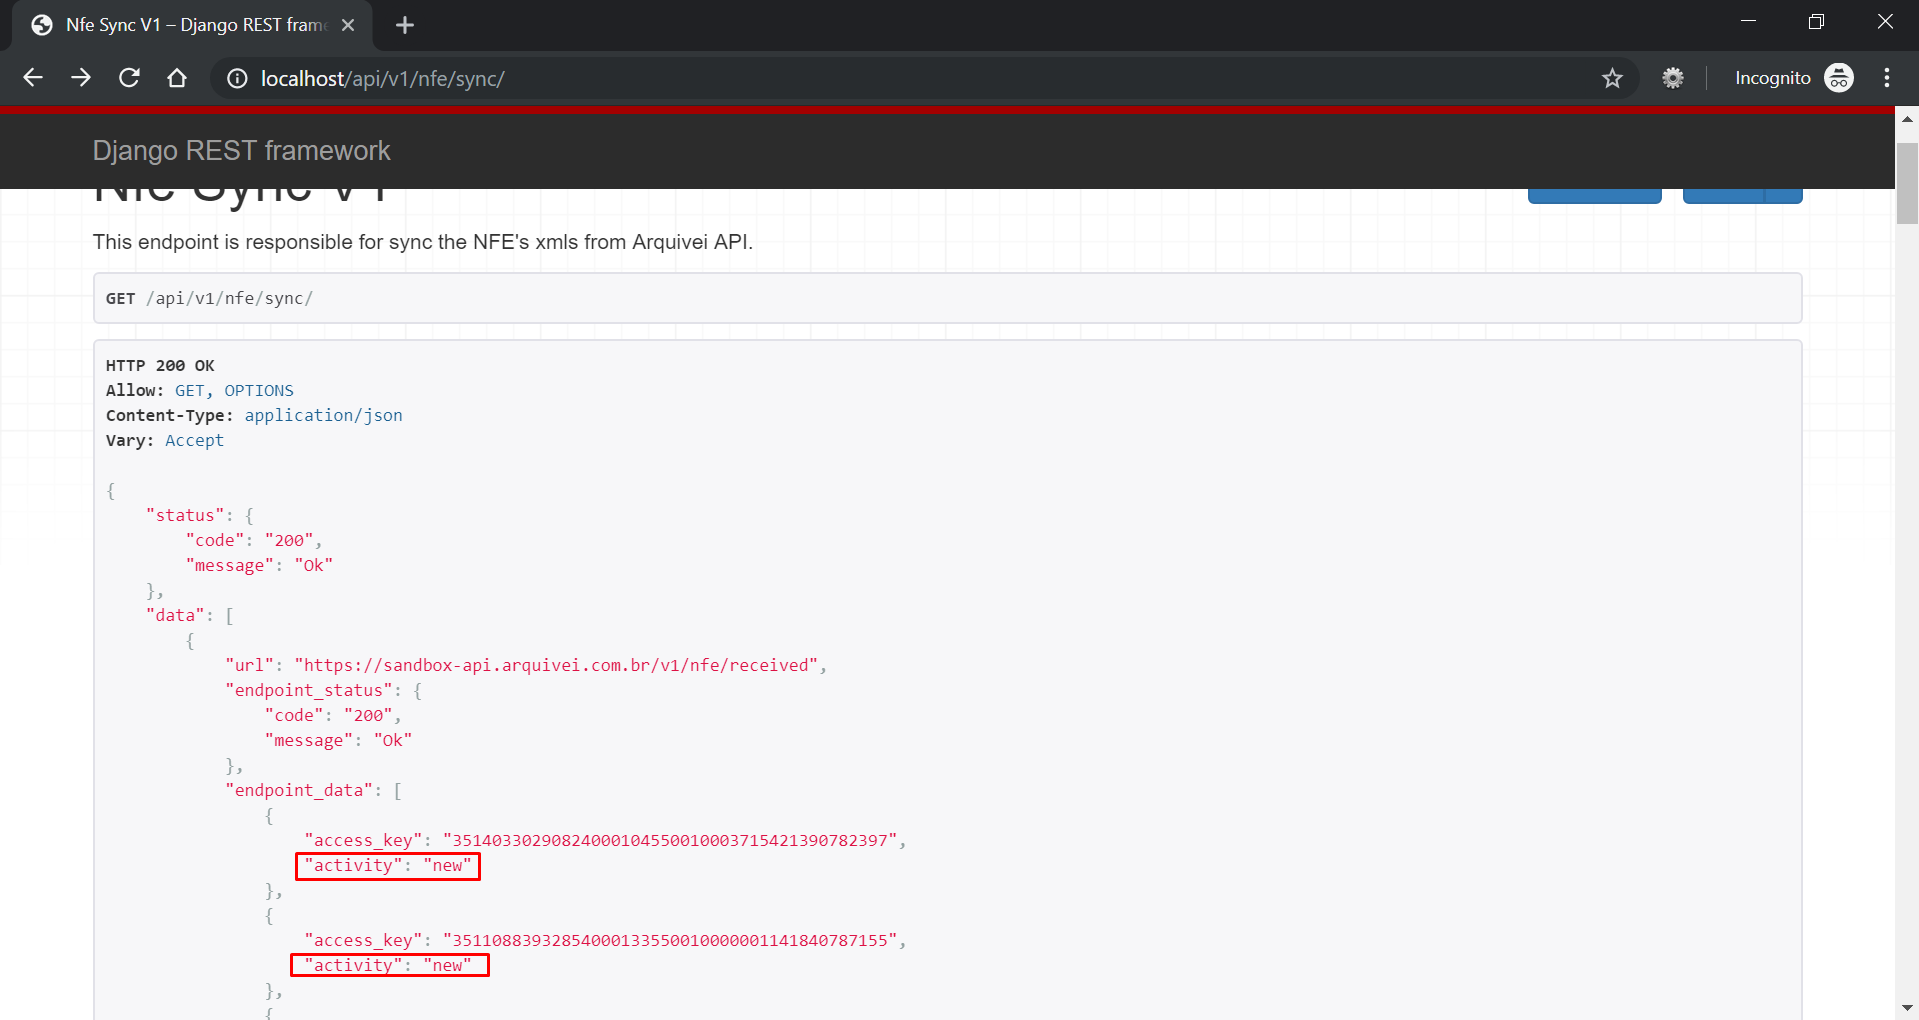Close the Nfe Sync V1 tab

click(348, 25)
